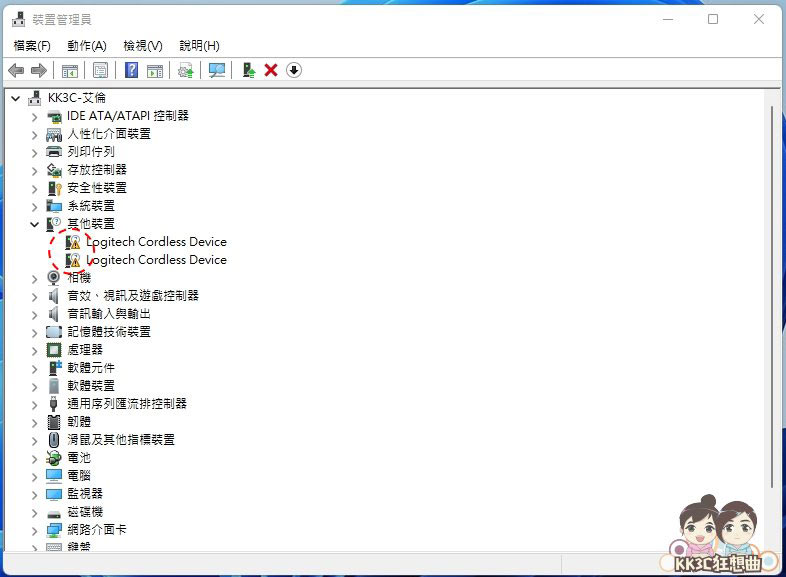Click the mouse icon beside 滑鼠及其他指標裝置
The height and width of the screenshot is (577, 786).
coord(54,440)
